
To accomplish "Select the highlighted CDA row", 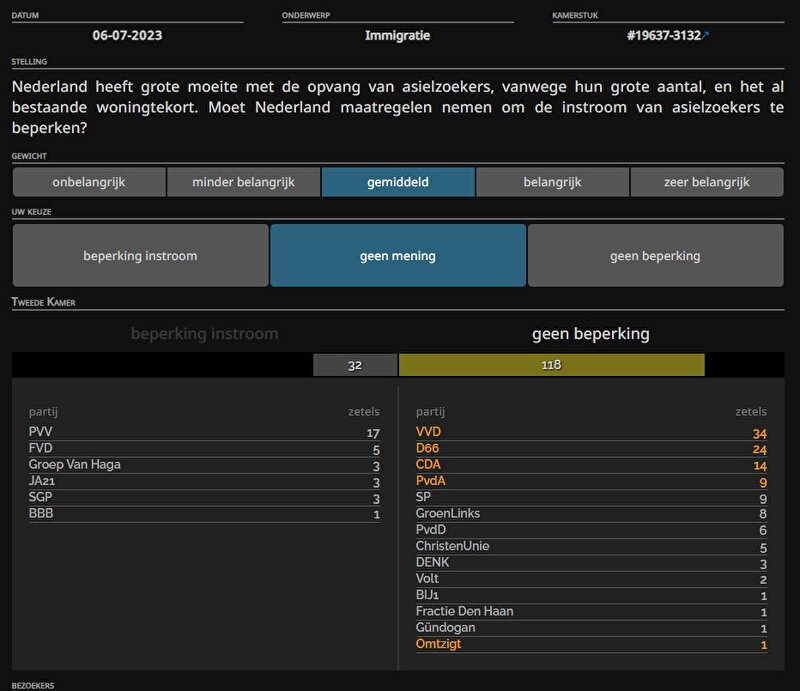I will click(x=591, y=465).
